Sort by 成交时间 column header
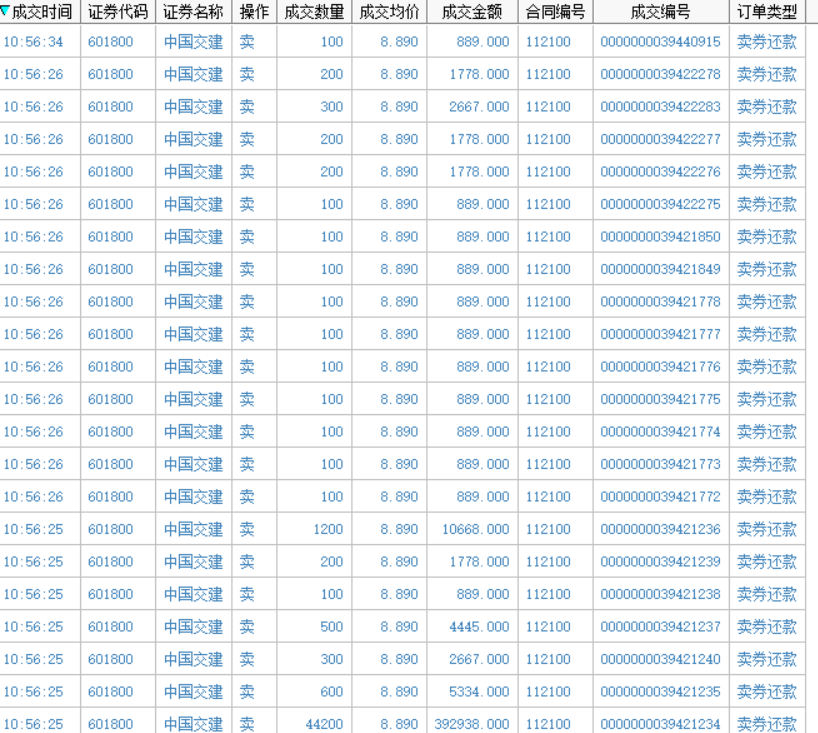This screenshot has height=733, width=818. [41, 11]
